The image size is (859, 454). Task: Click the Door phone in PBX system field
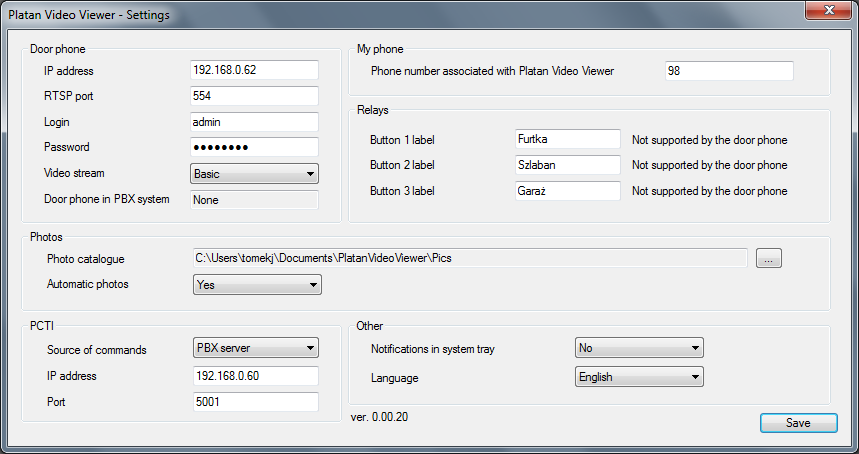(x=254, y=200)
